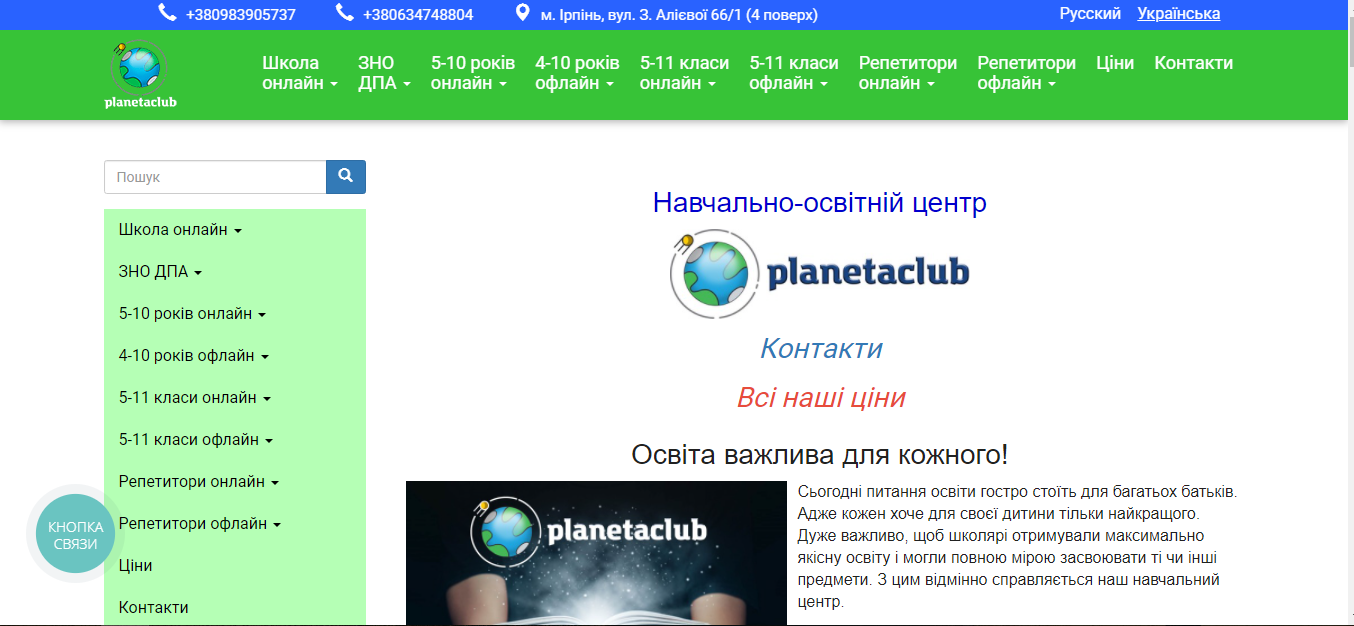Click the phone icon beside +380634748804
The image size is (1354, 626).
[345, 13]
